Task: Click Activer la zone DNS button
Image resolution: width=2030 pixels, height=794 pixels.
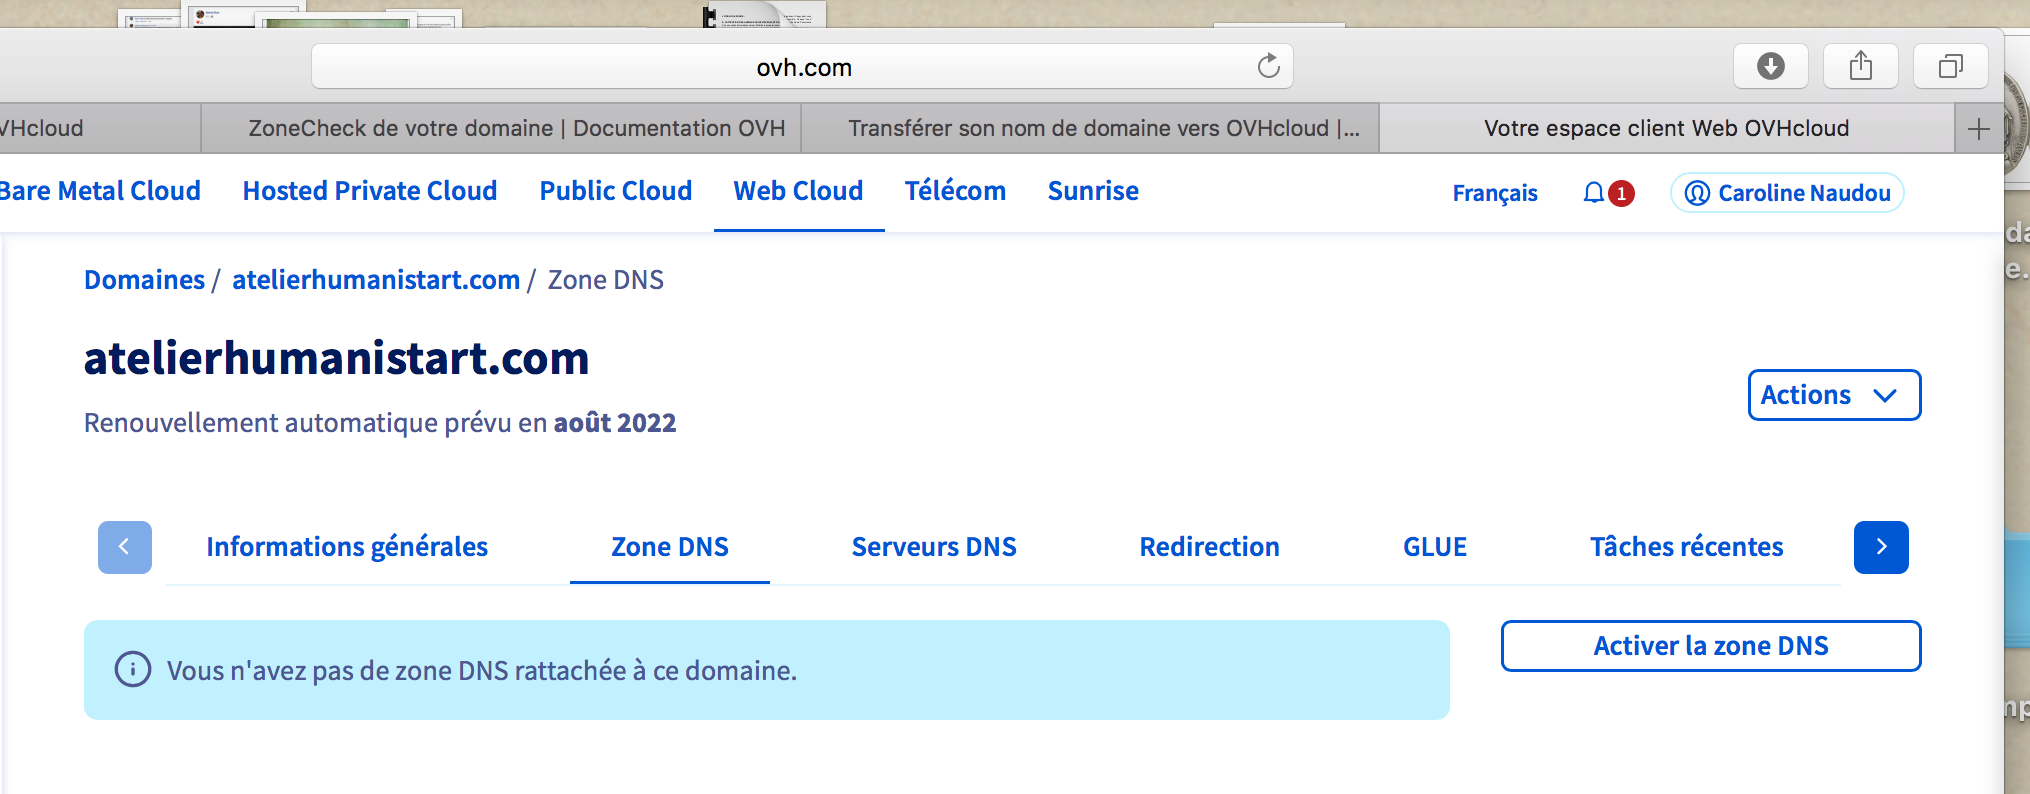Action: coord(1710,646)
